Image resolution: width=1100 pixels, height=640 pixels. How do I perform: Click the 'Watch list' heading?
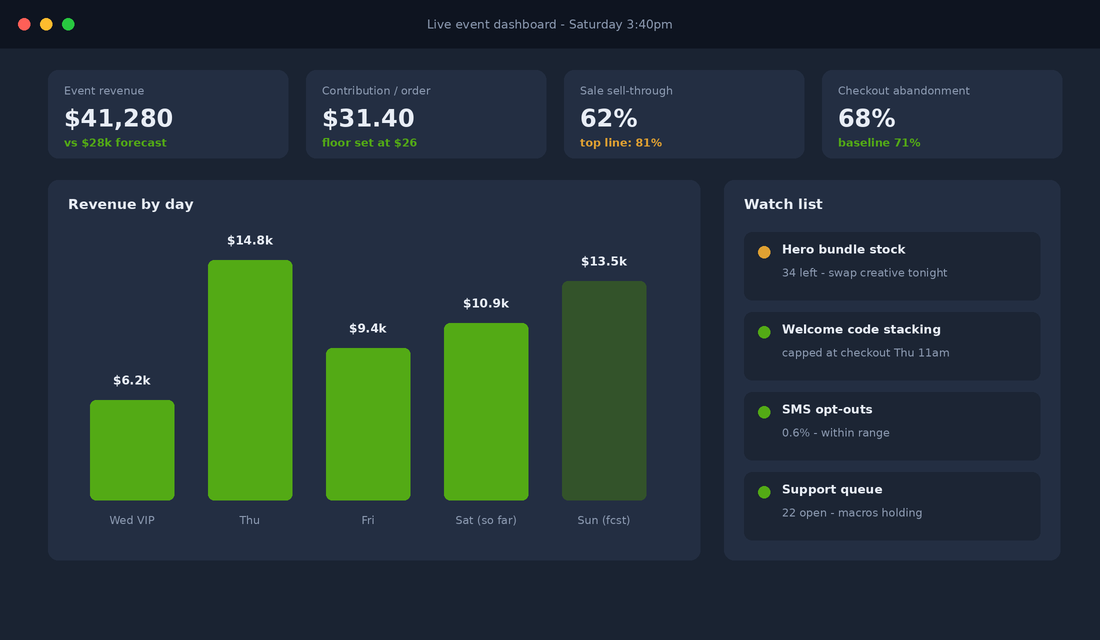click(783, 204)
